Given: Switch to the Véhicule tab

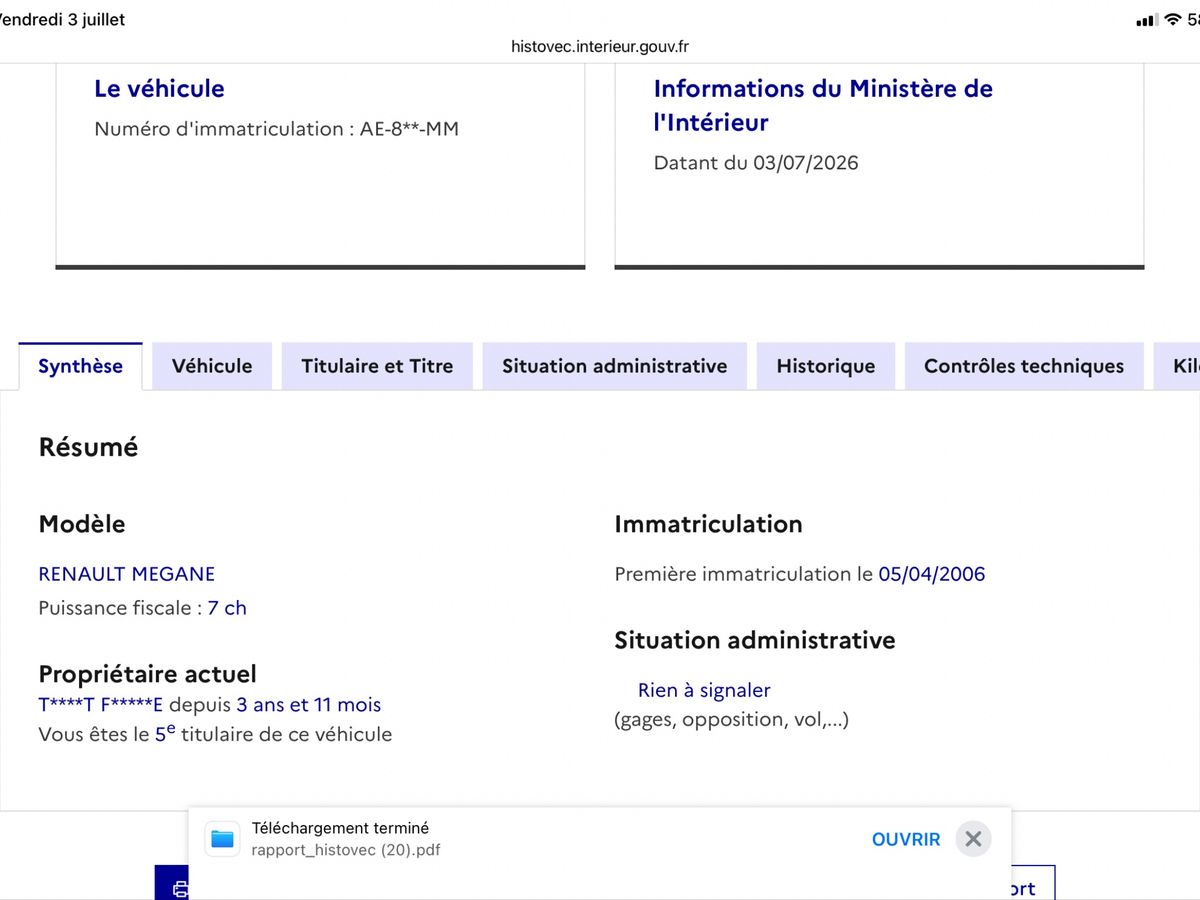Looking at the screenshot, I should 212,366.
